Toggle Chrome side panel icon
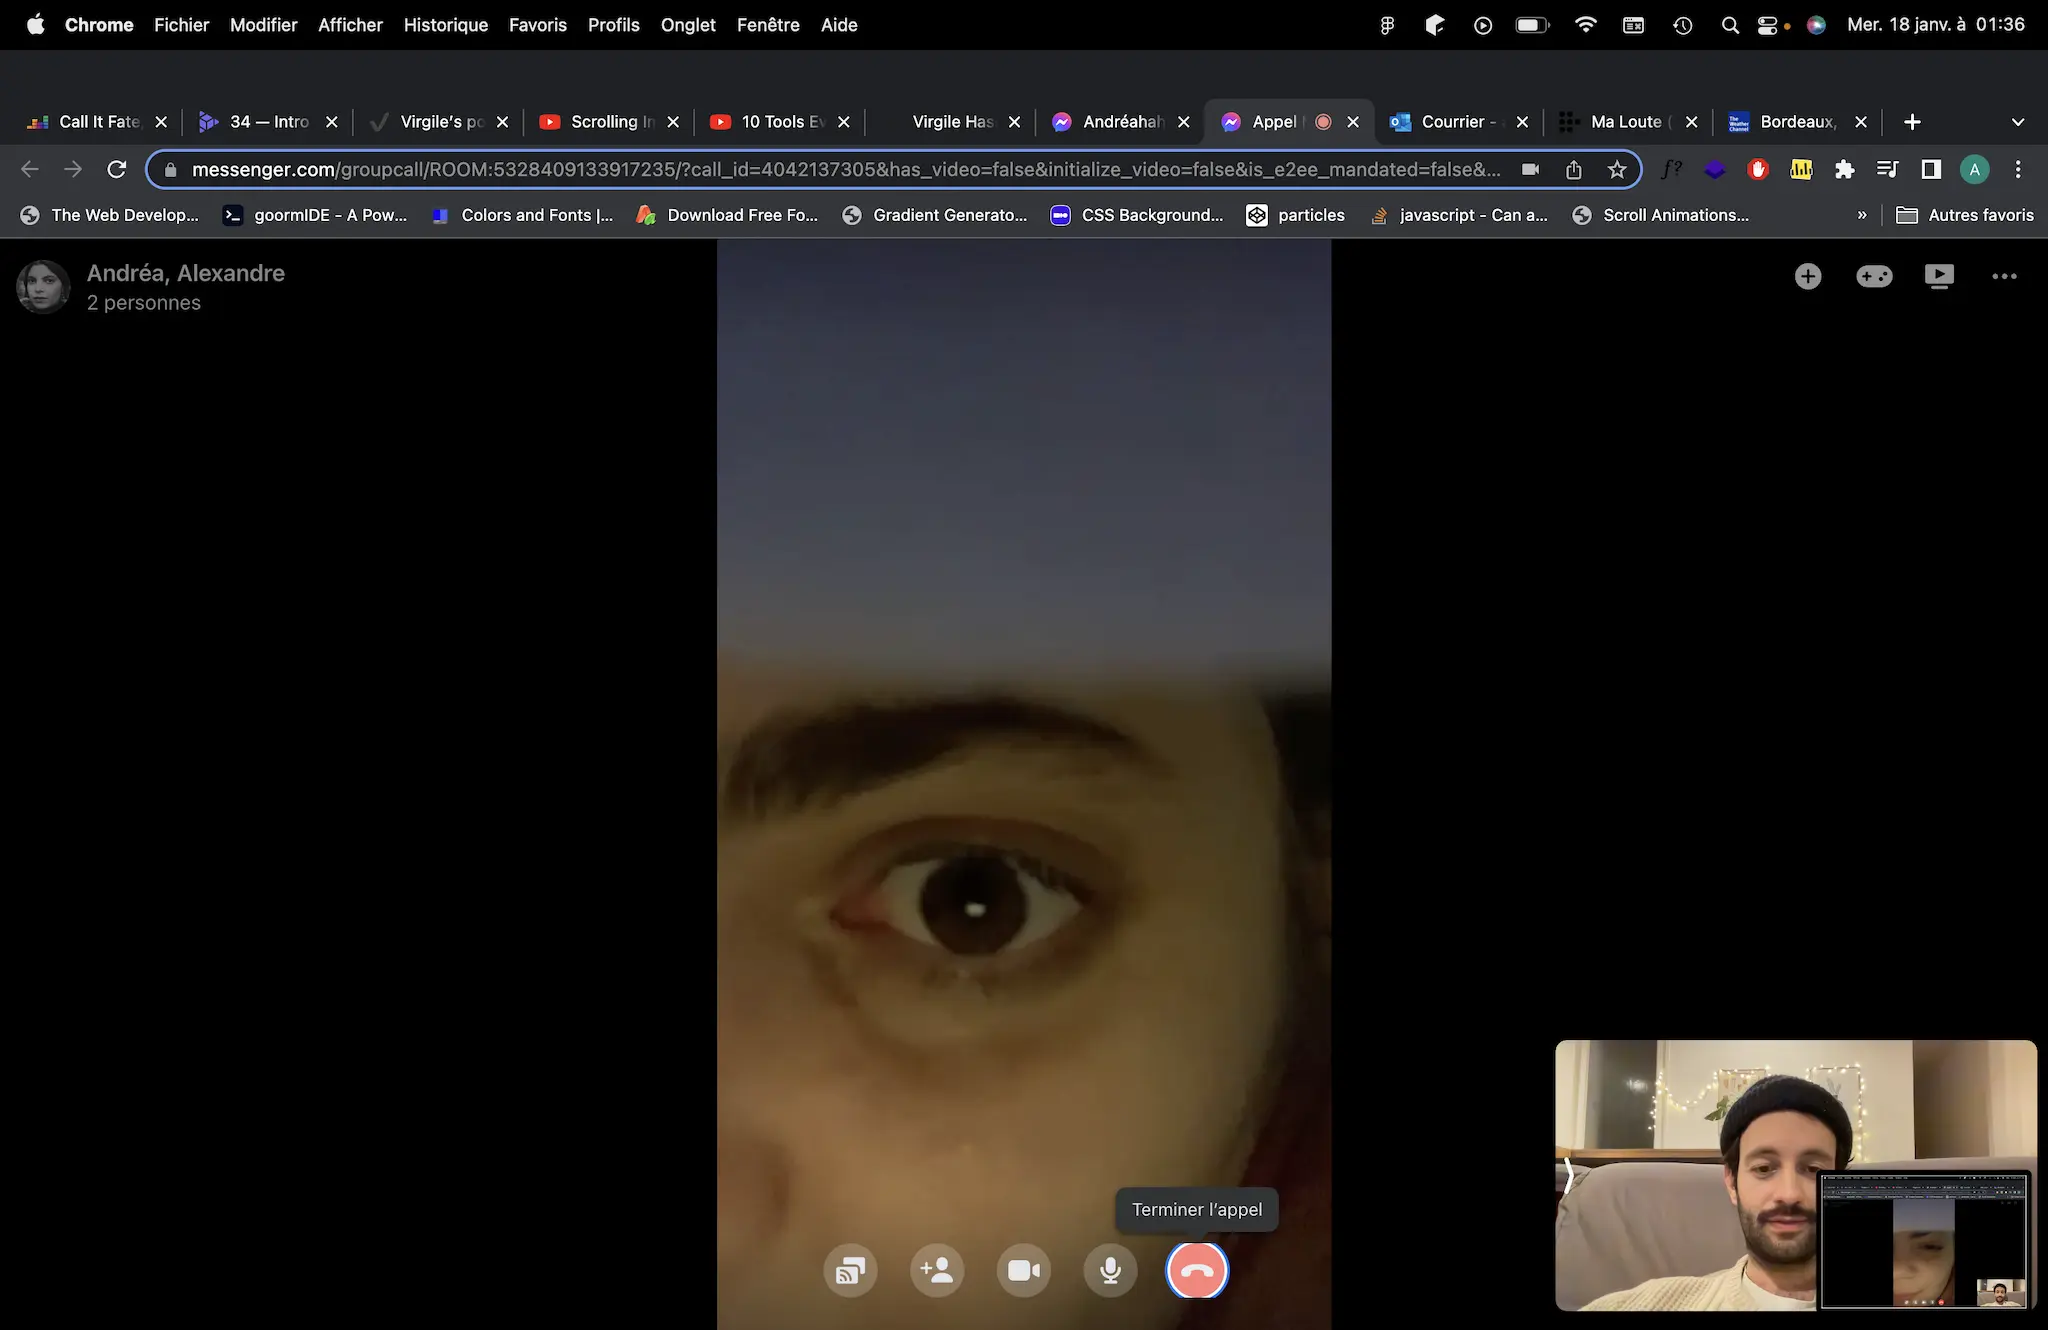Viewport: 2048px width, 1330px height. (1931, 170)
